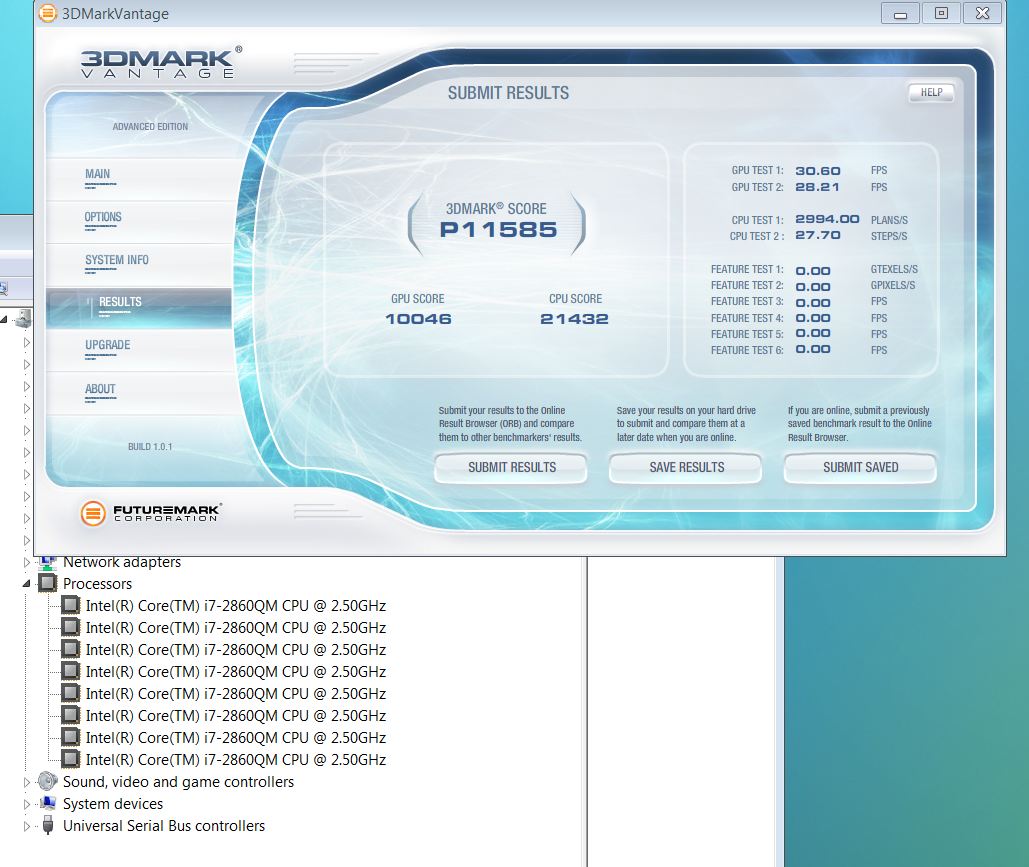Viewport: 1029px width, 867px height.
Task: Click the CPU score value 21432
Action: (574, 319)
